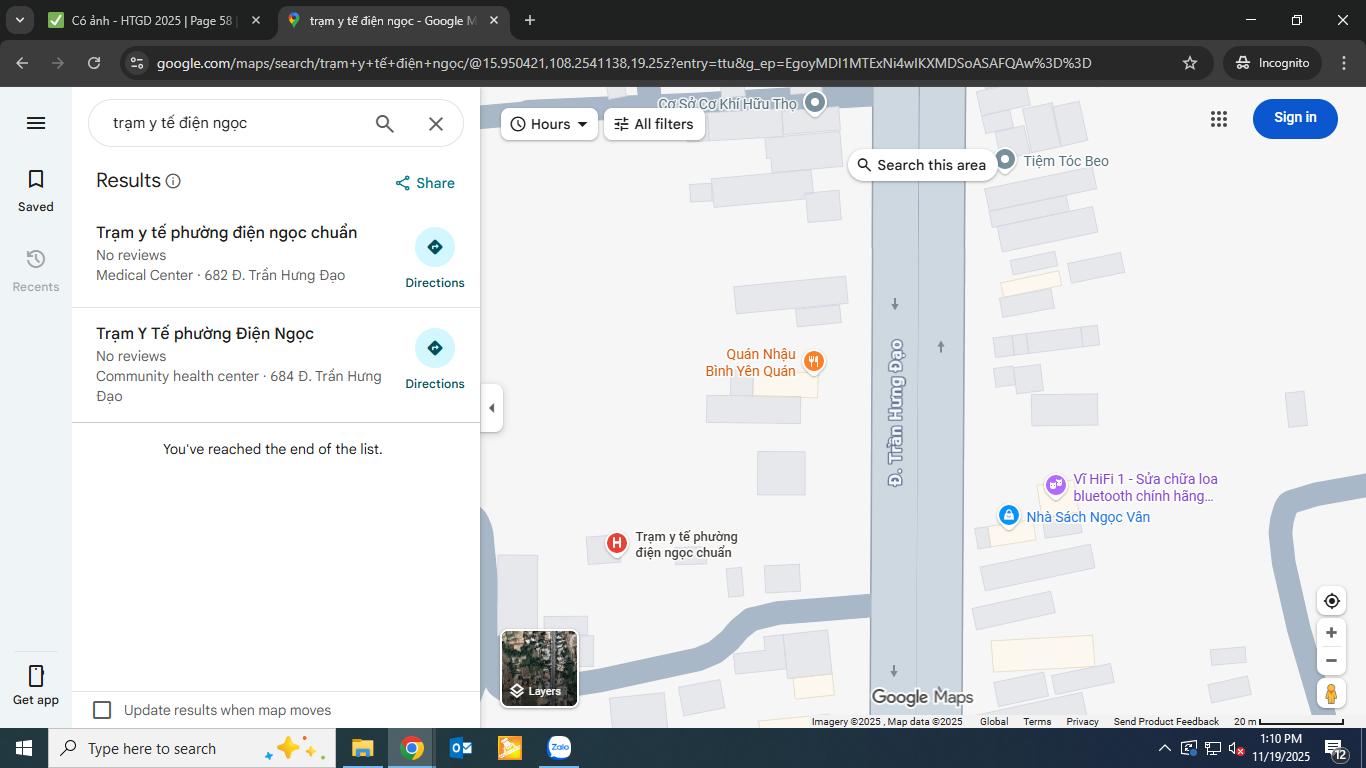
Task: Clear the search box with X
Action: tap(436, 123)
